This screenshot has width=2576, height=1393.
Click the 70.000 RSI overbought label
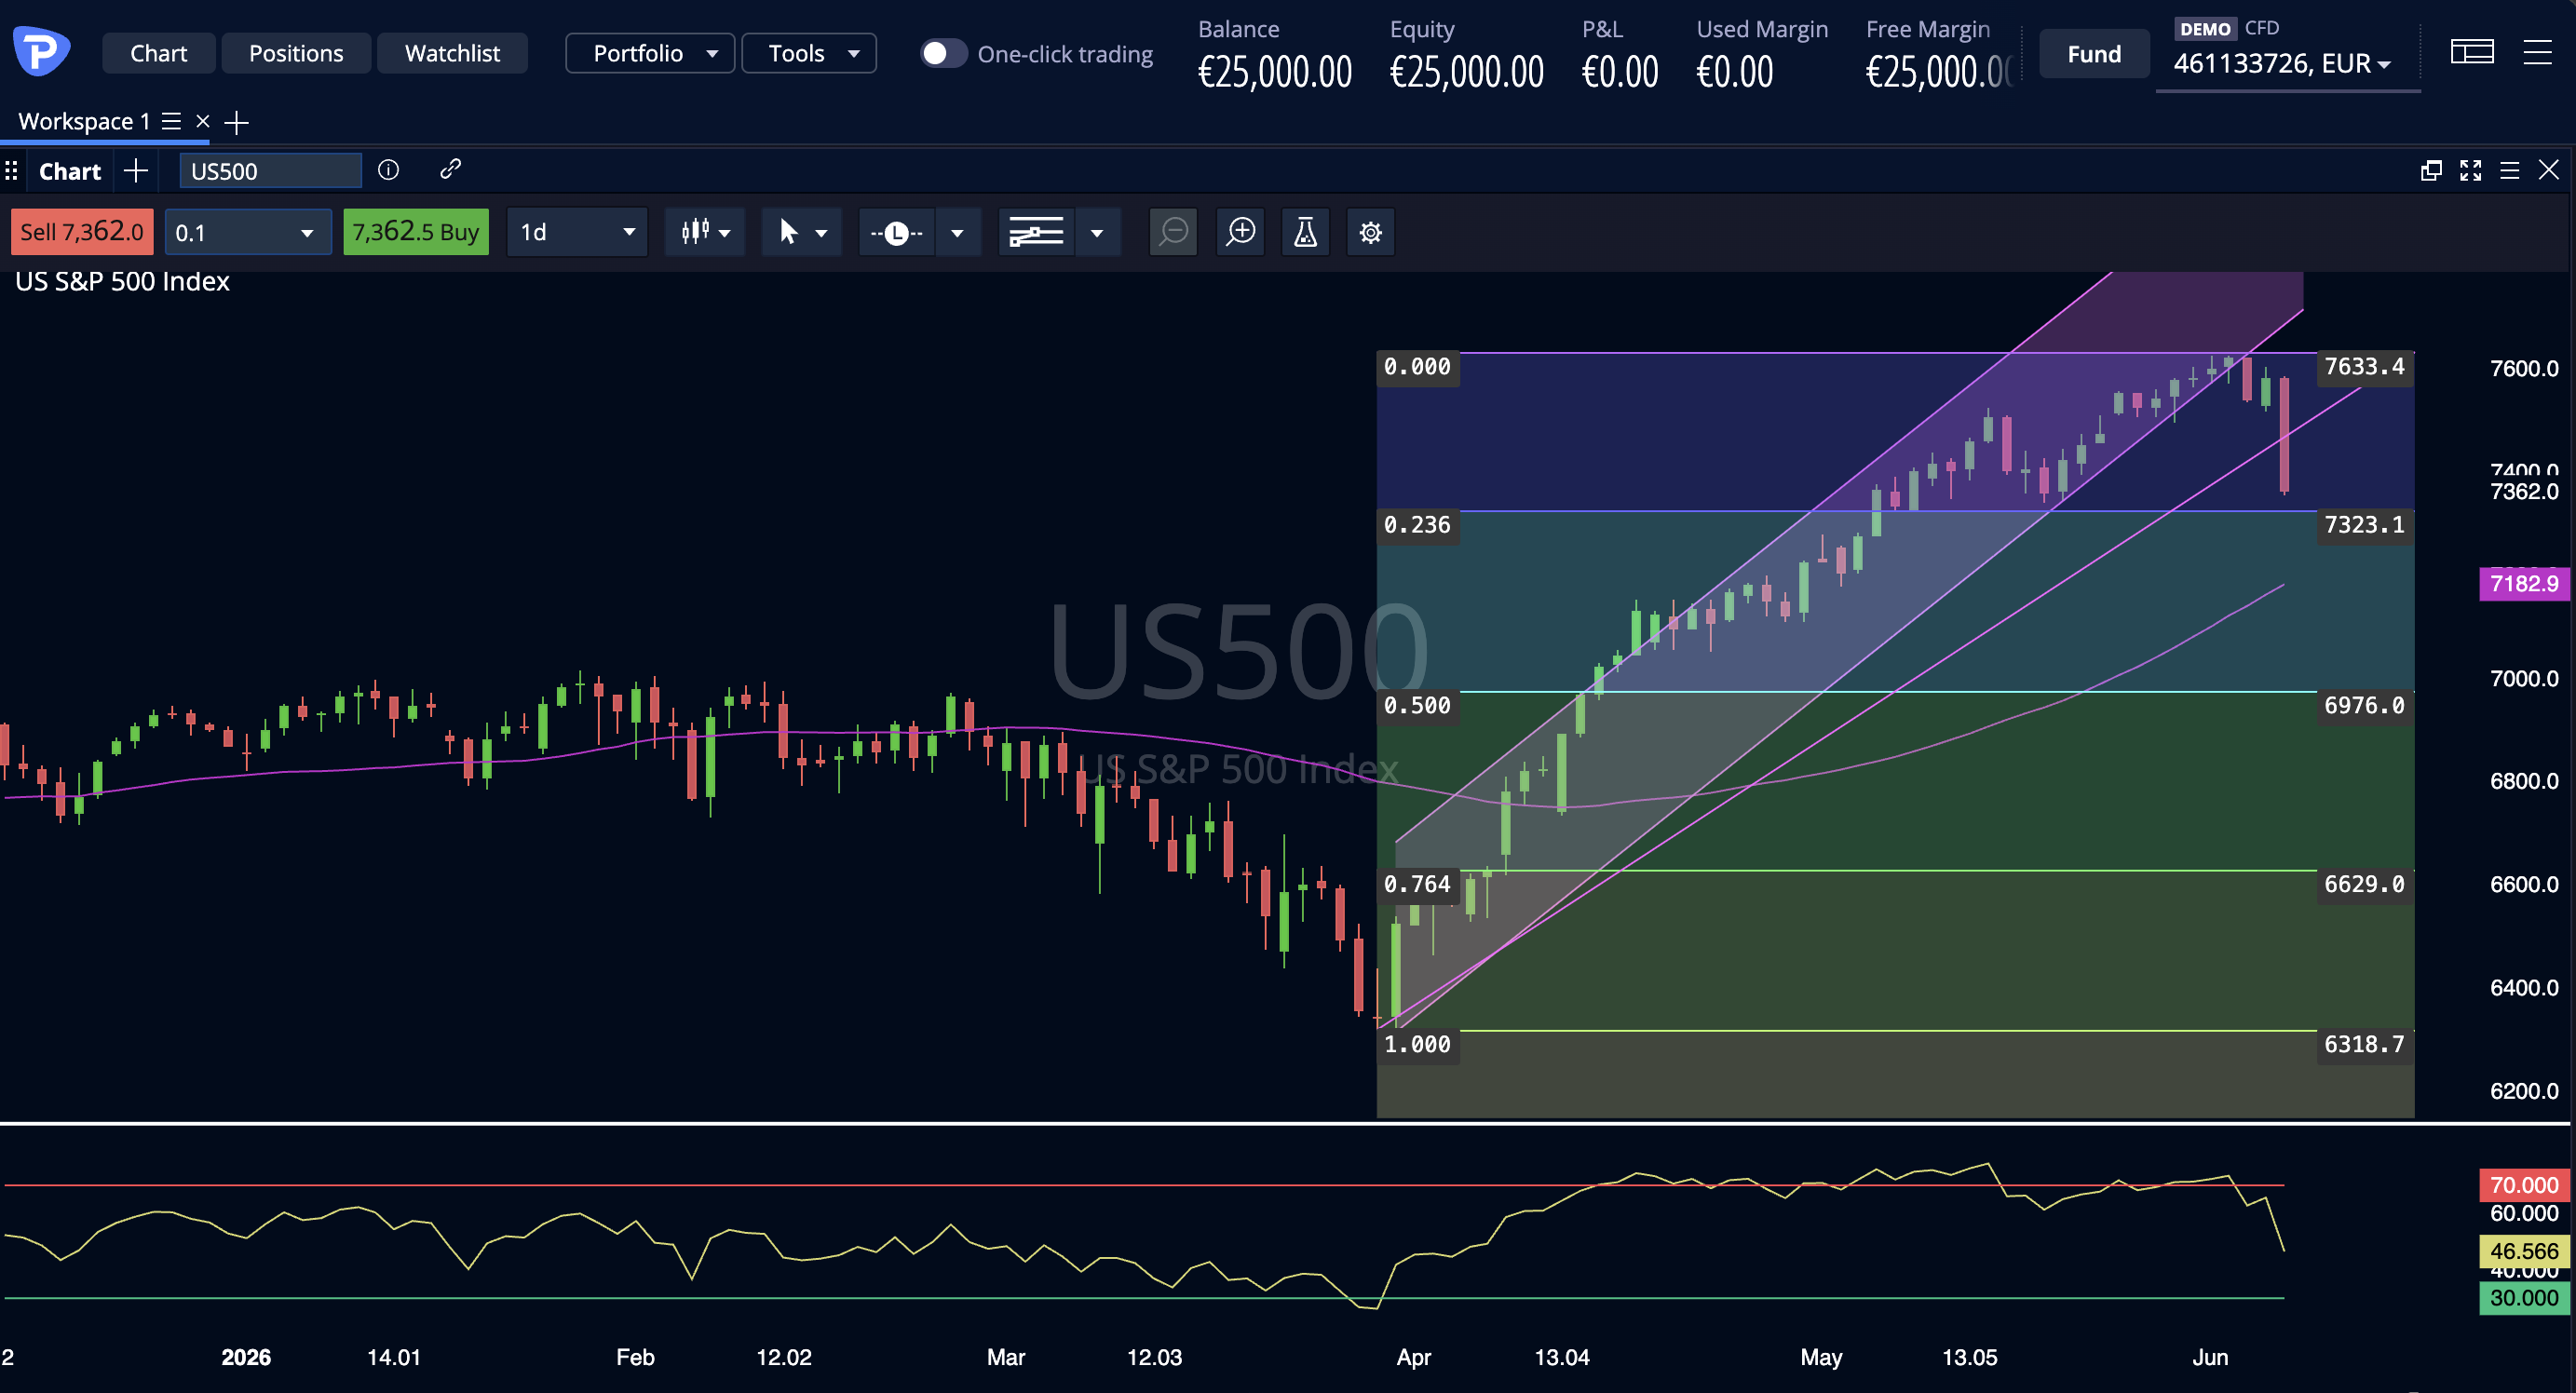(2524, 1185)
